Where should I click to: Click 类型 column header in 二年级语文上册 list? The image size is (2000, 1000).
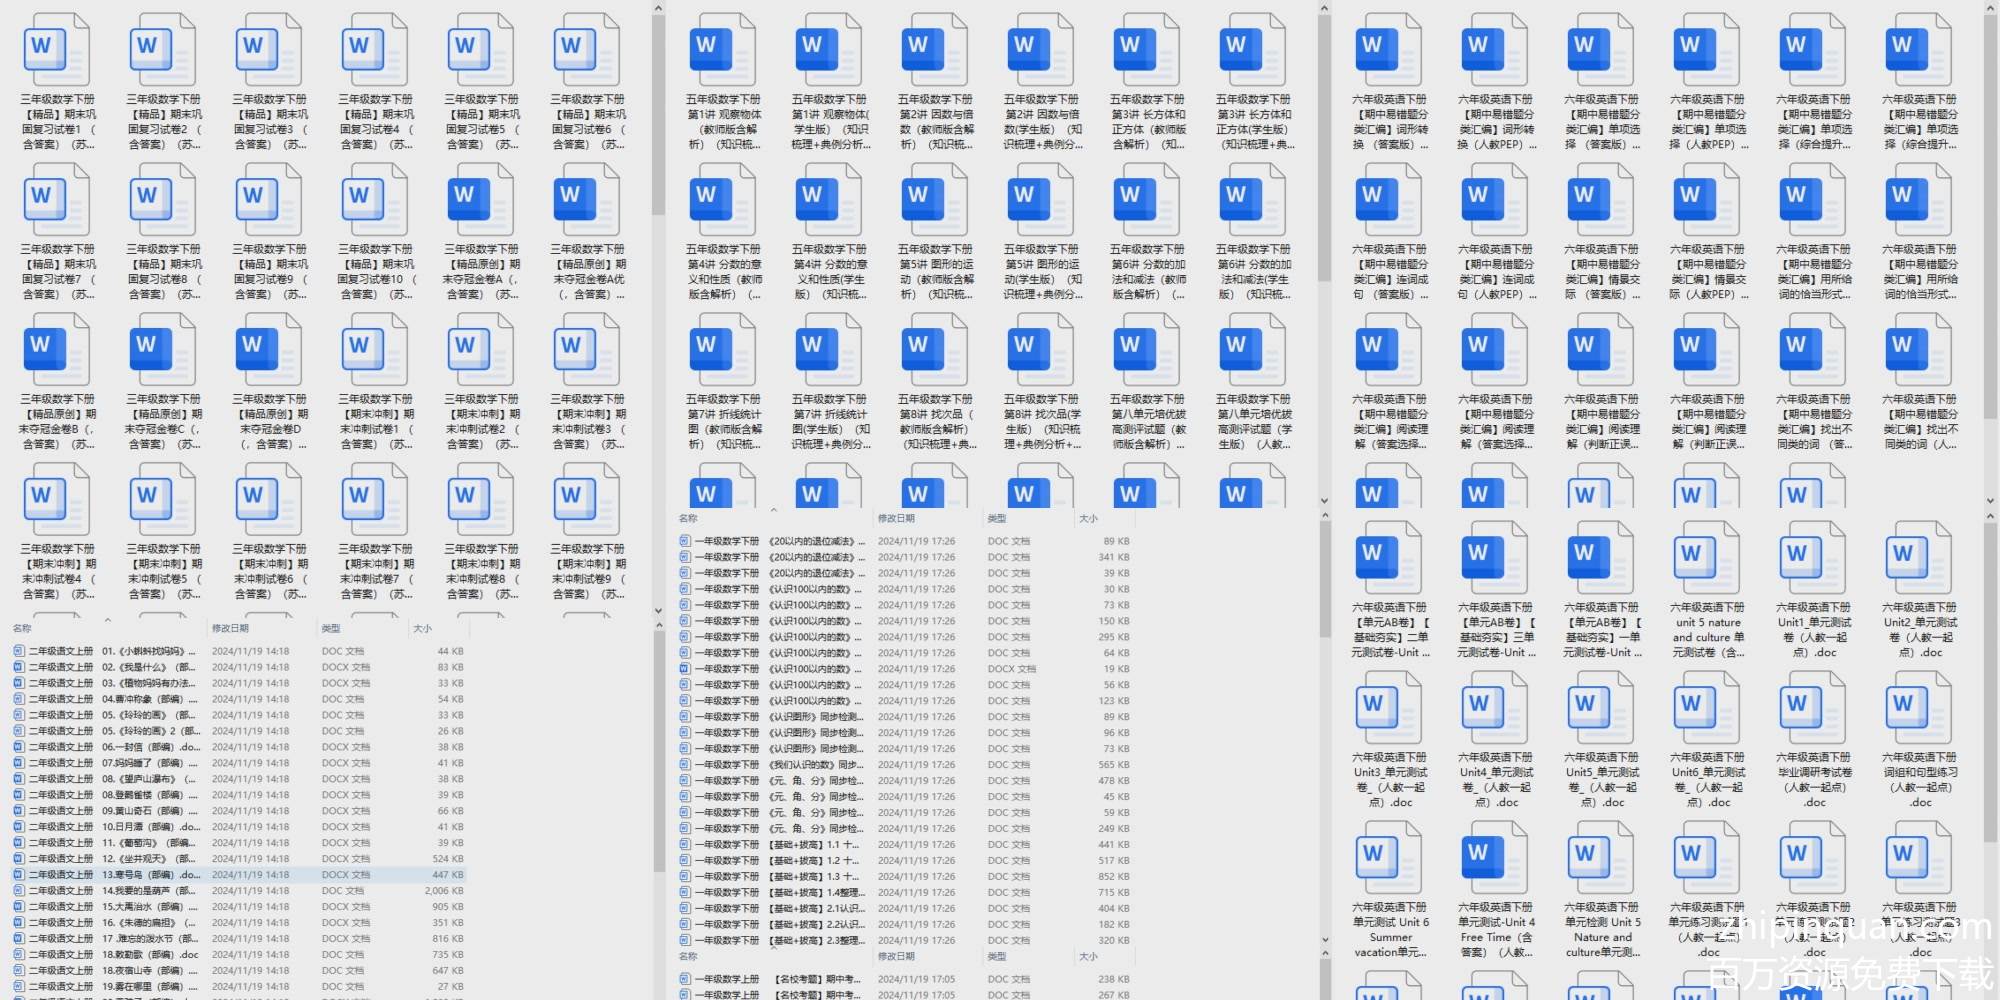(x=331, y=628)
